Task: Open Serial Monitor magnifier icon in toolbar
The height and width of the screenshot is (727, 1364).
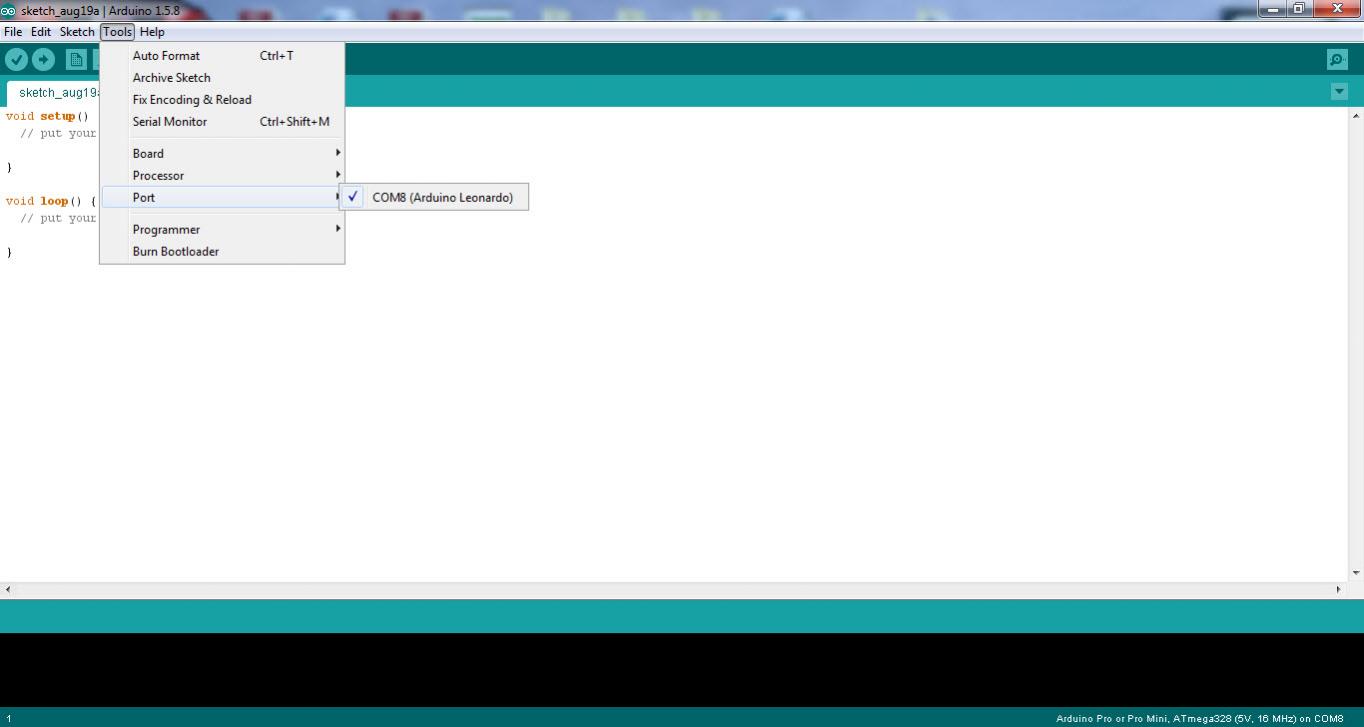Action: (x=1337, y=60)
